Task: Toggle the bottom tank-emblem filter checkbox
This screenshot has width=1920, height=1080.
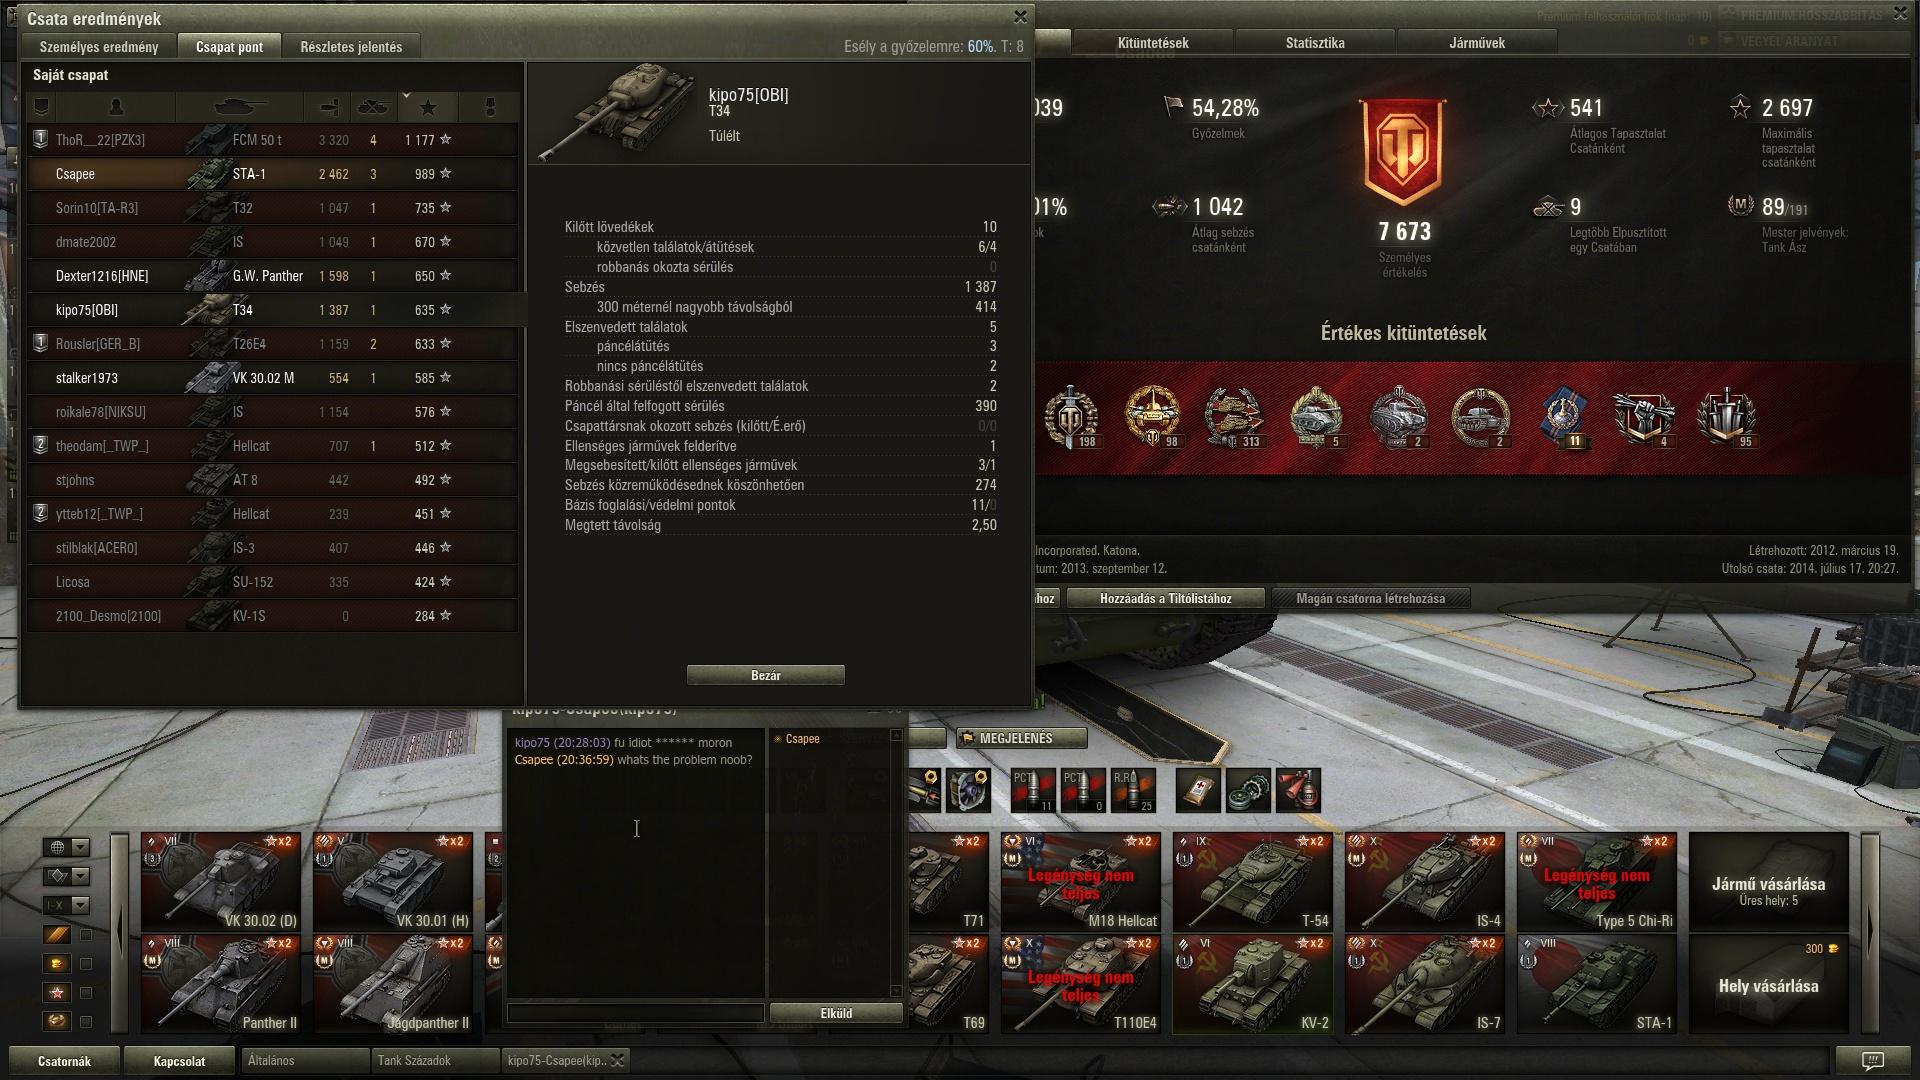Action: click(x=86, y=1022)
